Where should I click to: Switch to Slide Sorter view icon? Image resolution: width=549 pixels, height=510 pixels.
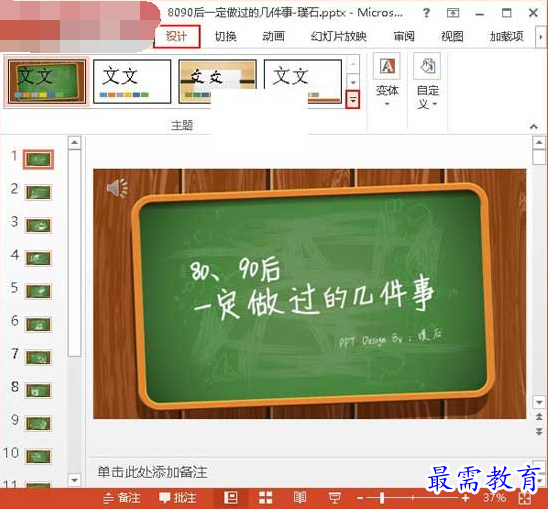click(x=265, y=497)
